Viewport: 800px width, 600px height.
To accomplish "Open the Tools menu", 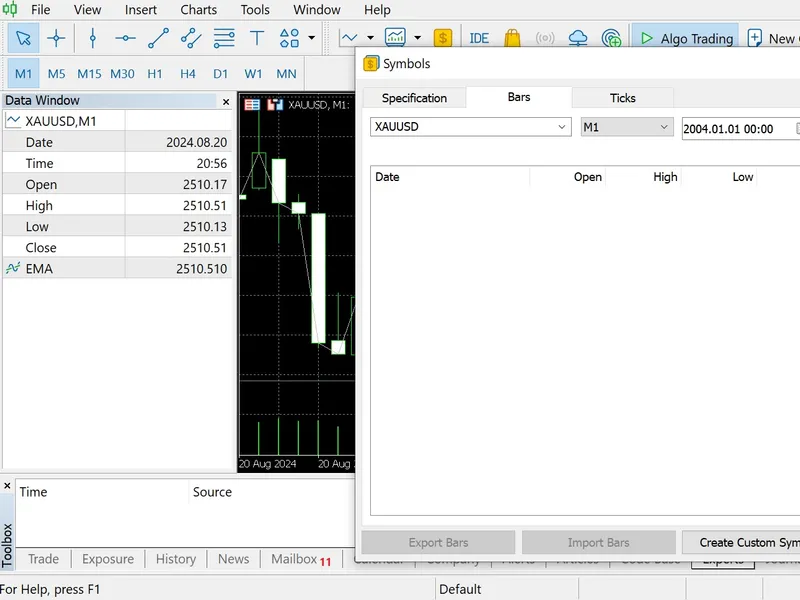I will pyautogui.click(x=255, y=10).
